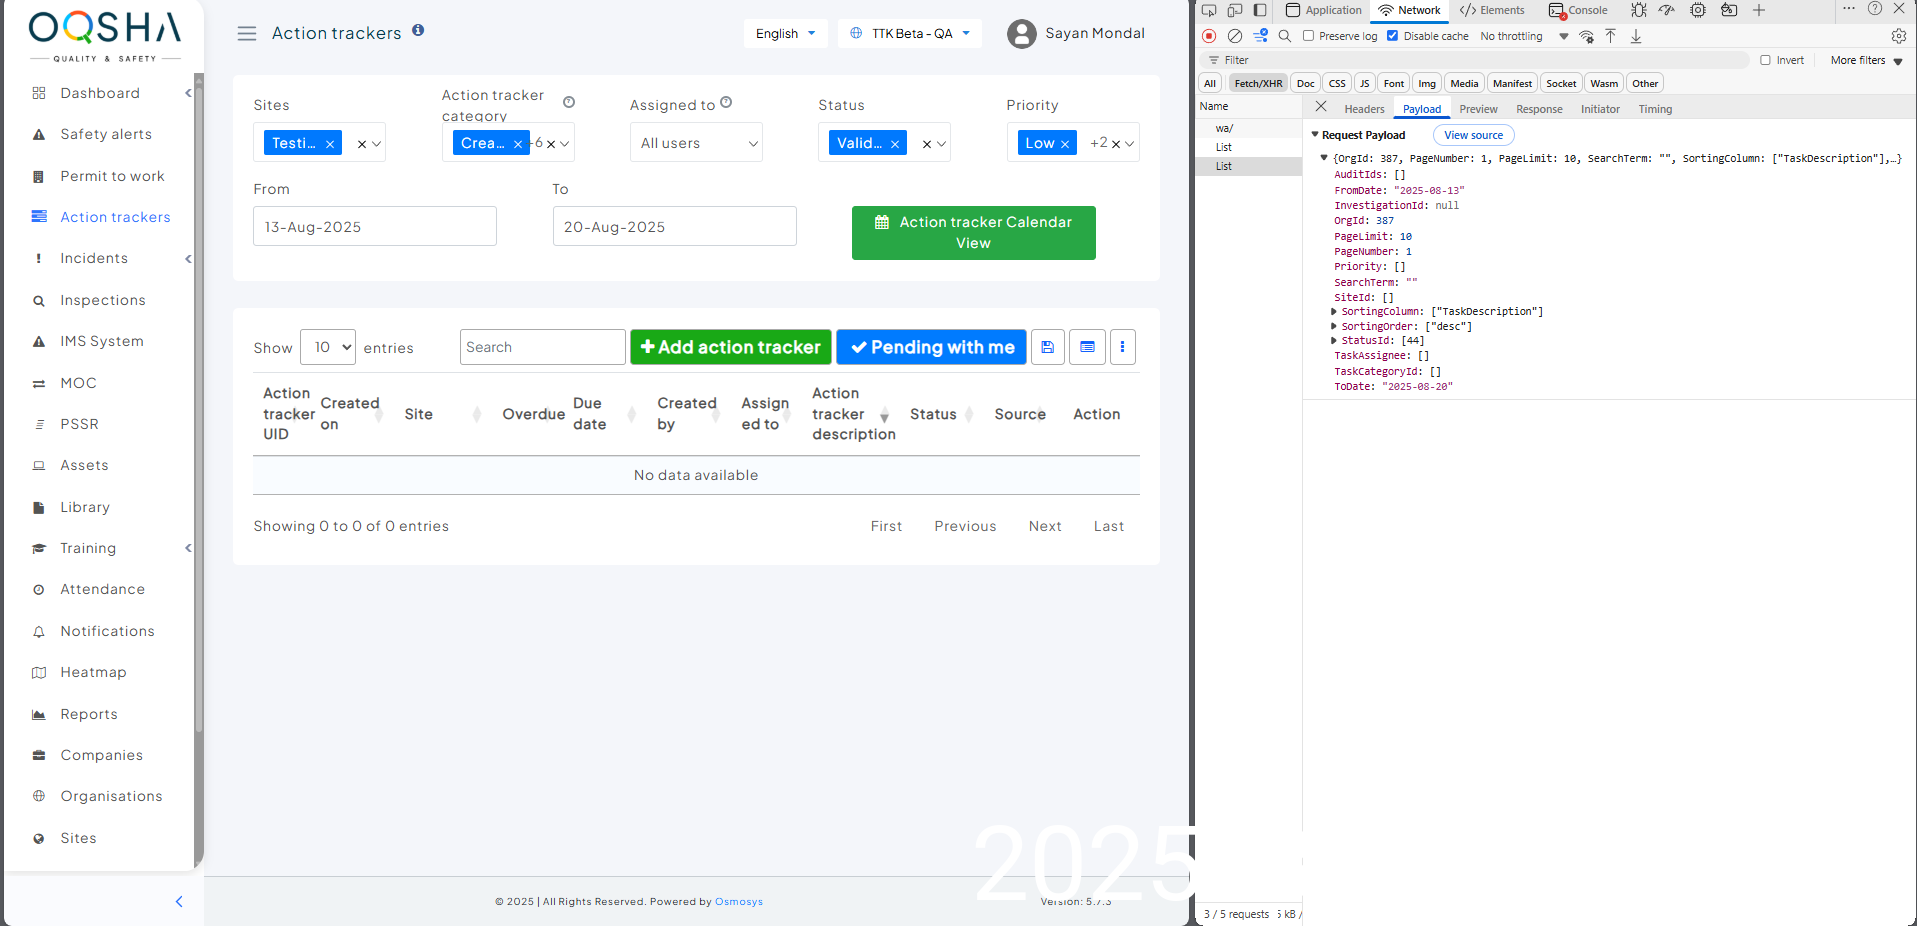1917x926 pixels.
Task: Close the request details panel
Action: pyautogui.click(x=1321, y=107)
